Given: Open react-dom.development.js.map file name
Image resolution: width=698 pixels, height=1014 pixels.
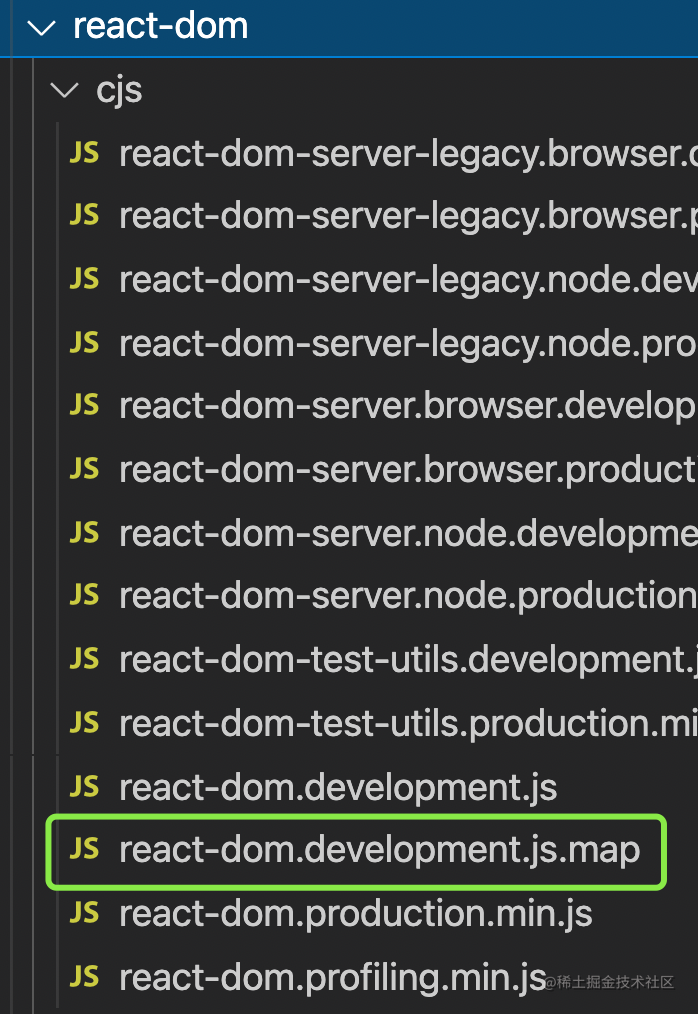Looking at the screenshot, I should click(x=380, y=850).
